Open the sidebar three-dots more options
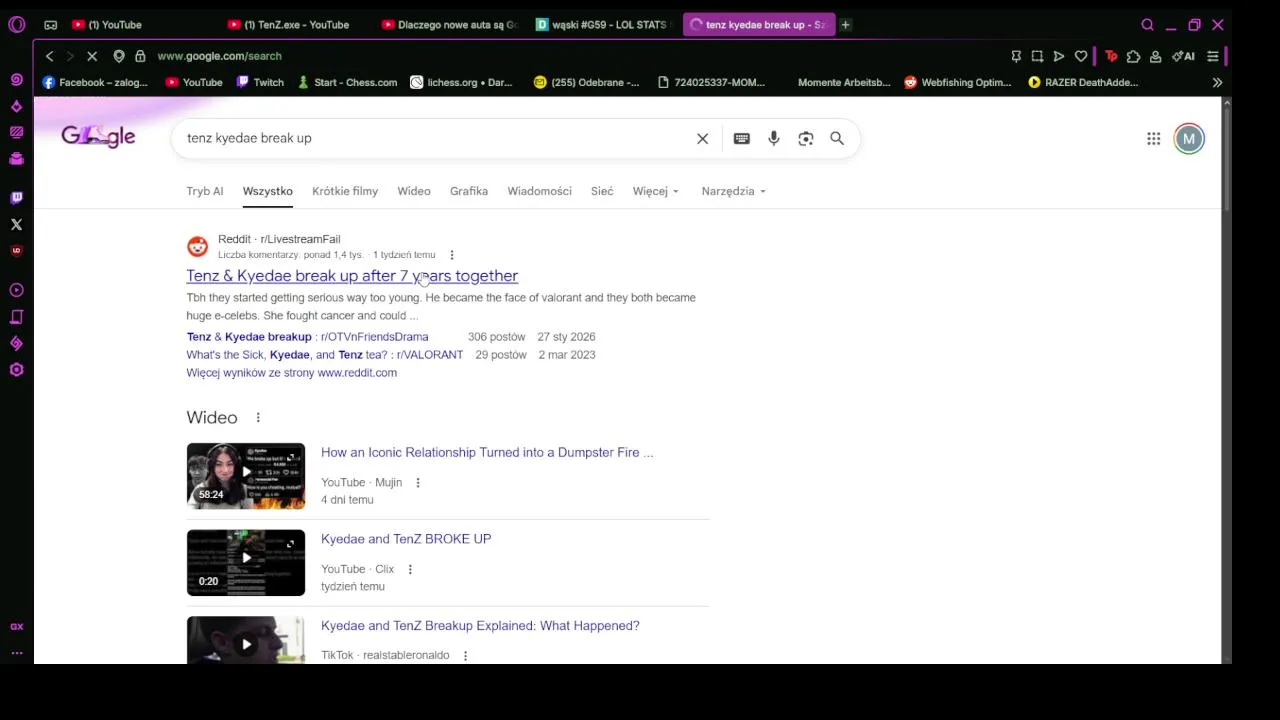The height and width of the screenshot is (720, 1280). click(16, 652)
